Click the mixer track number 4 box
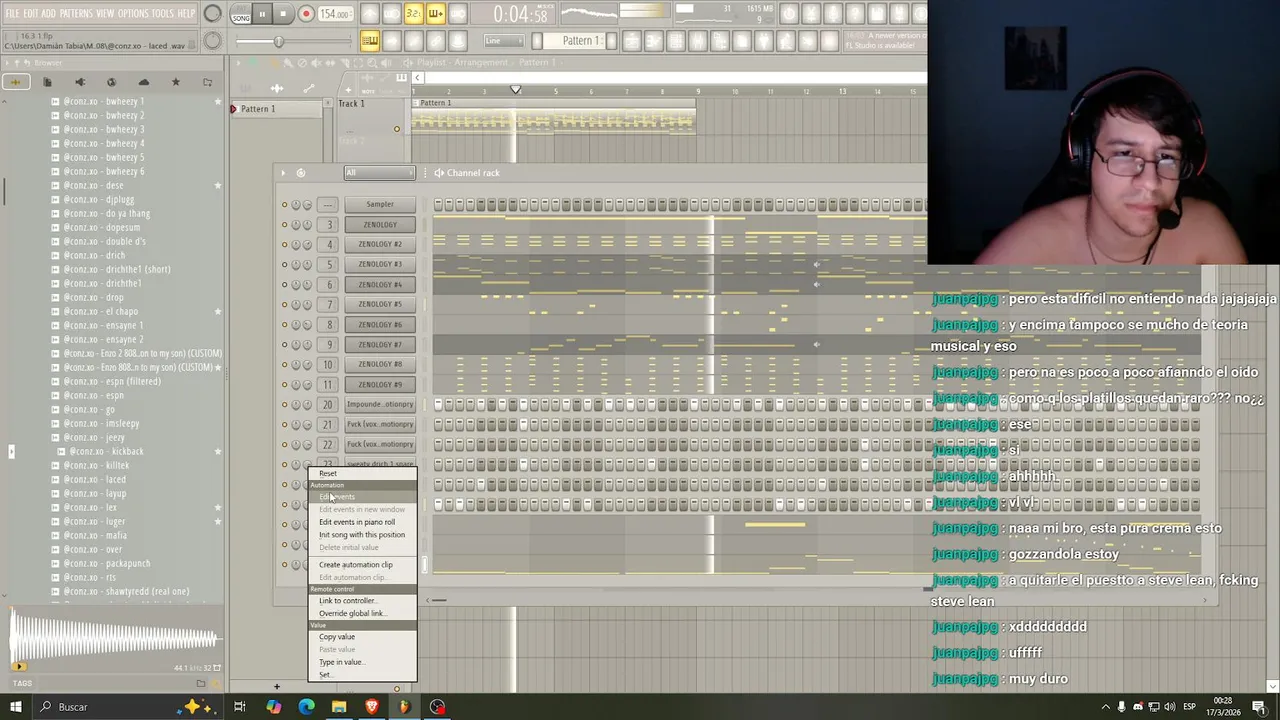Viewport: 1280px width, 720px height. (x=328, y=244)
